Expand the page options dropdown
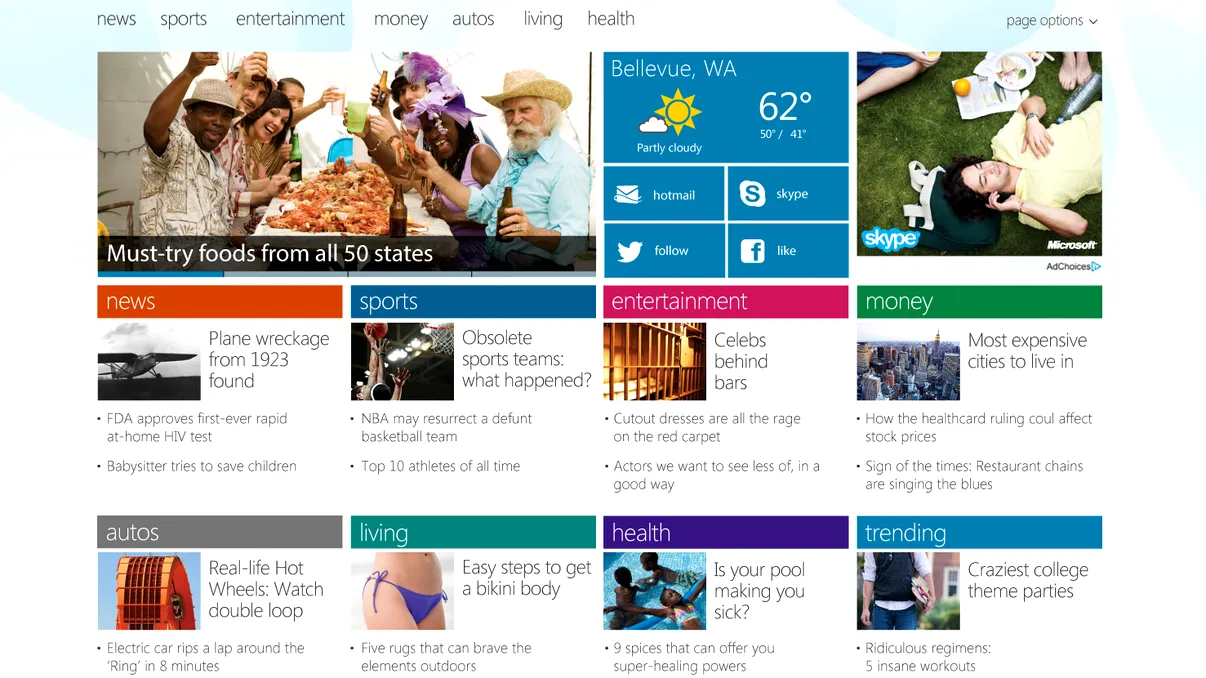This screenshot has height=678, width=1206. point(1052,20)
